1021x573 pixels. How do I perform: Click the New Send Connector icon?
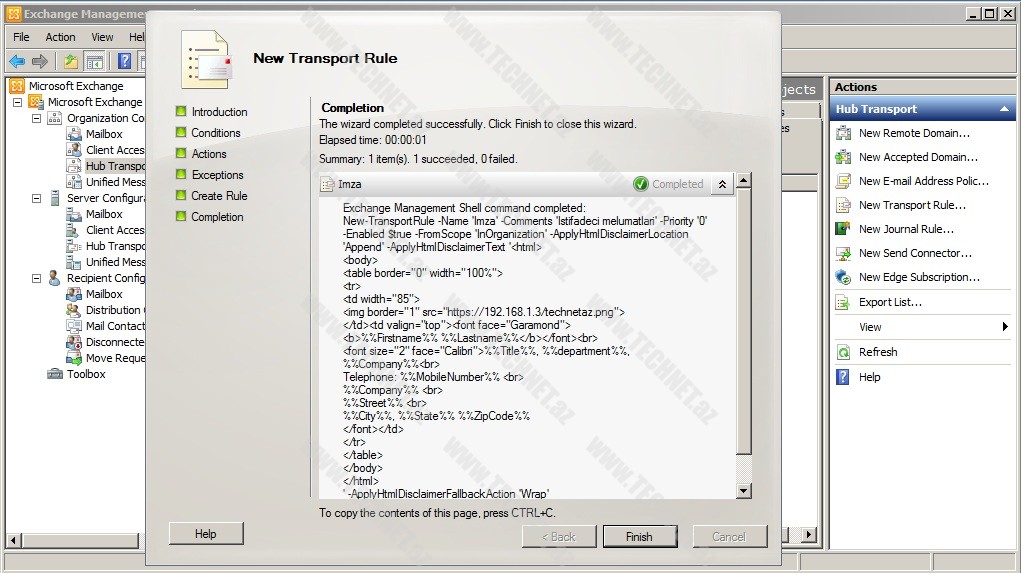pyautogui.click(x=843, y=253)
